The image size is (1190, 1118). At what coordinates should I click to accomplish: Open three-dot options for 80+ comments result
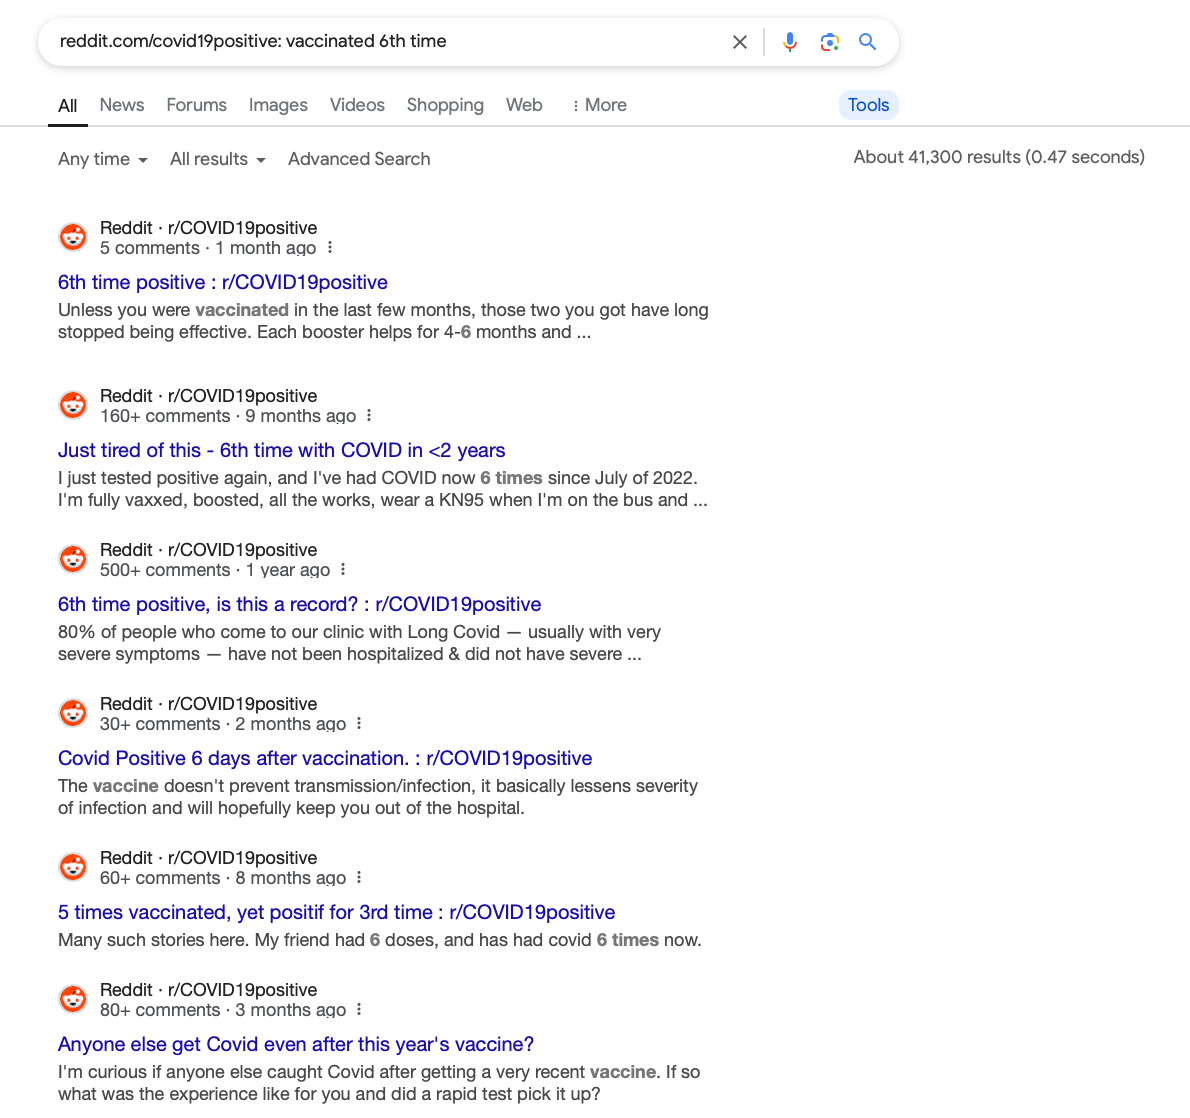tap(359, 1010)
